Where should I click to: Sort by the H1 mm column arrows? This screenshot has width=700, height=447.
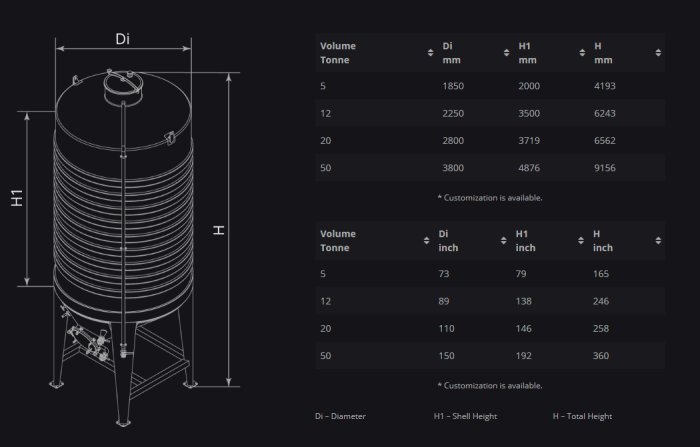click(581, 52)
